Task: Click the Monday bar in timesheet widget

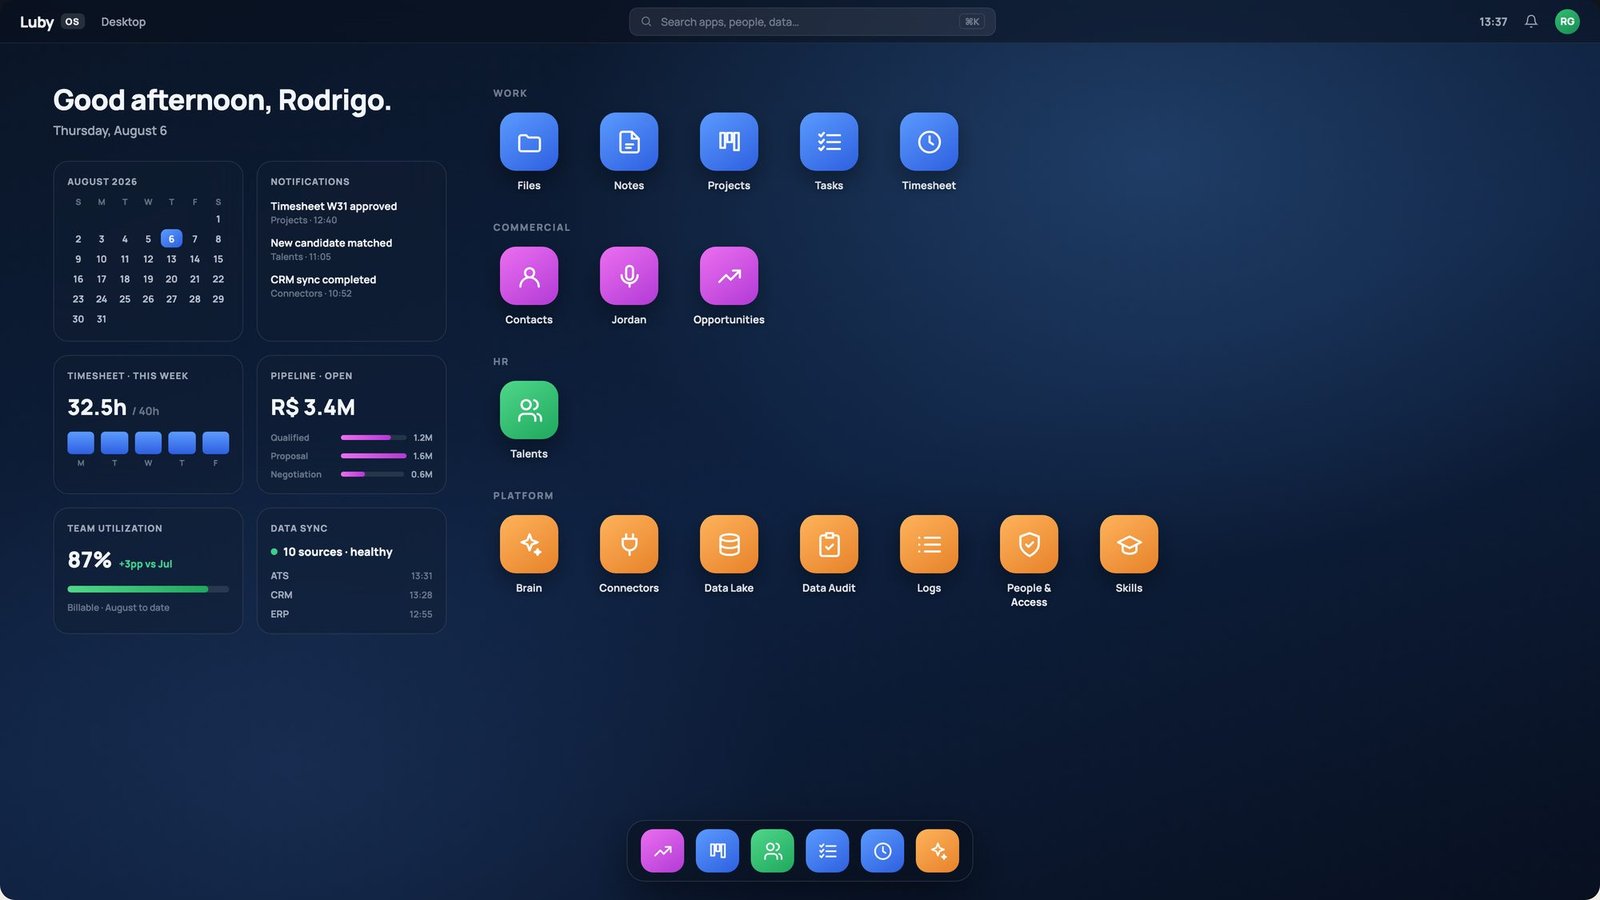Action: click(81, 443)
